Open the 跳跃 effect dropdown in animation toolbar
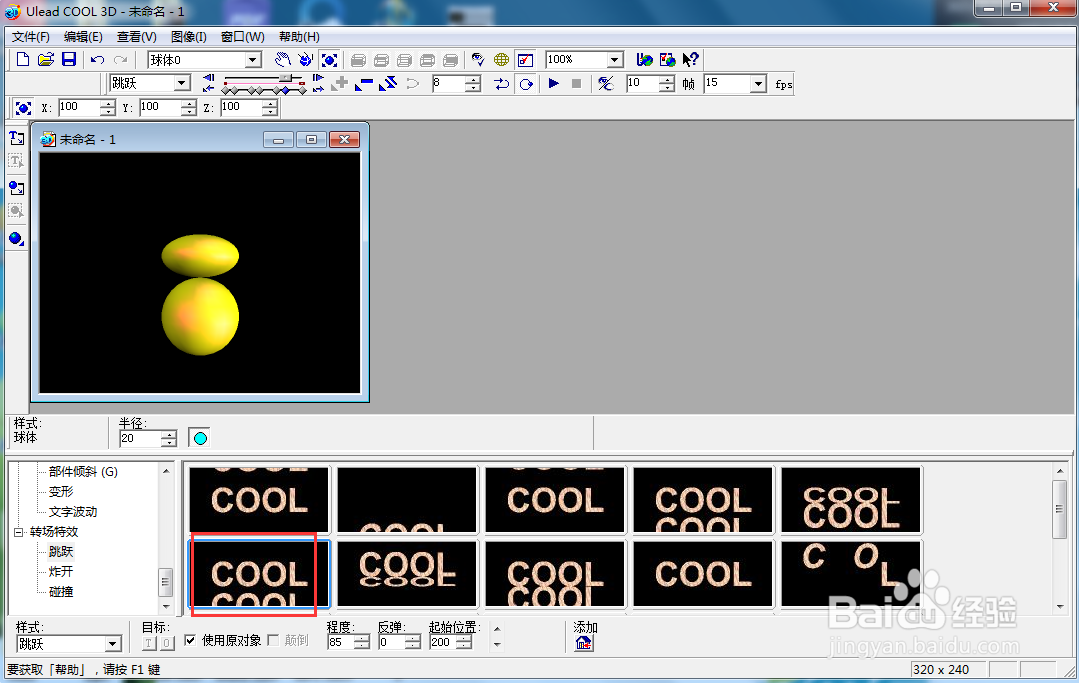This screenshot has height=683, width=1079. tap(182, 83)
